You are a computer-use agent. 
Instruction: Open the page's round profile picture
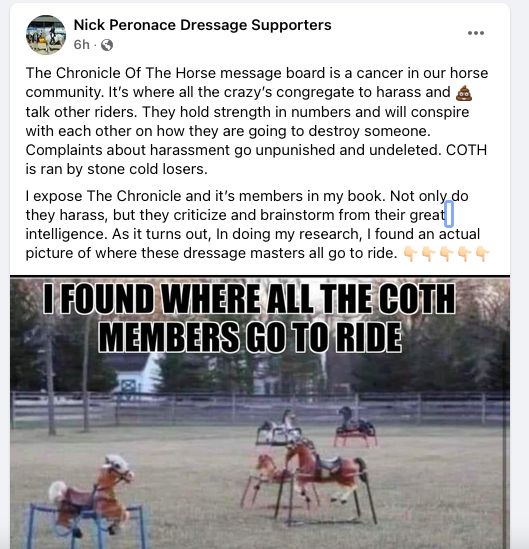point(46,35)
